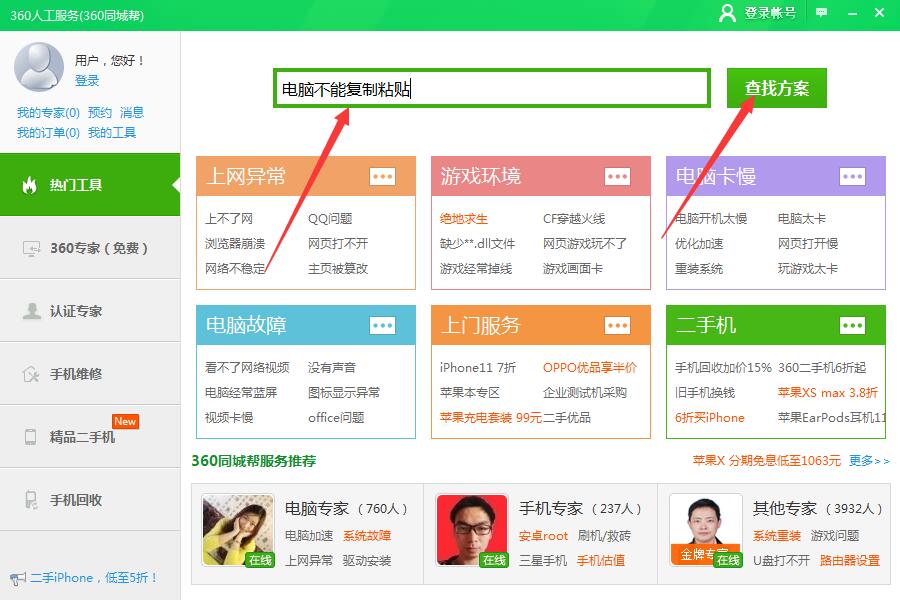Image resolution: width=900 pixels, height=600 pixels.
Task: Open 苹果X 分期免息低至1063元 promo
Action: [x=767, y=460]
